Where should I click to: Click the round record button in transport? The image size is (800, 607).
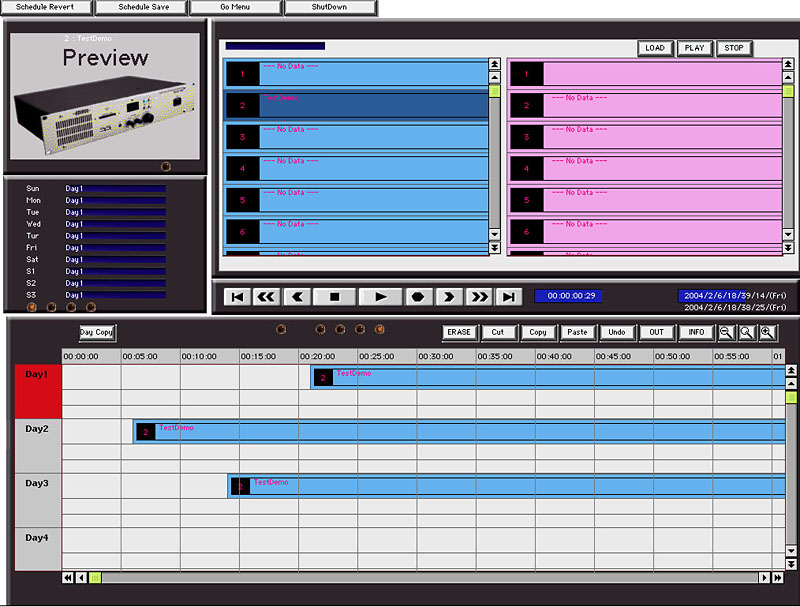(x=419, y=297)
